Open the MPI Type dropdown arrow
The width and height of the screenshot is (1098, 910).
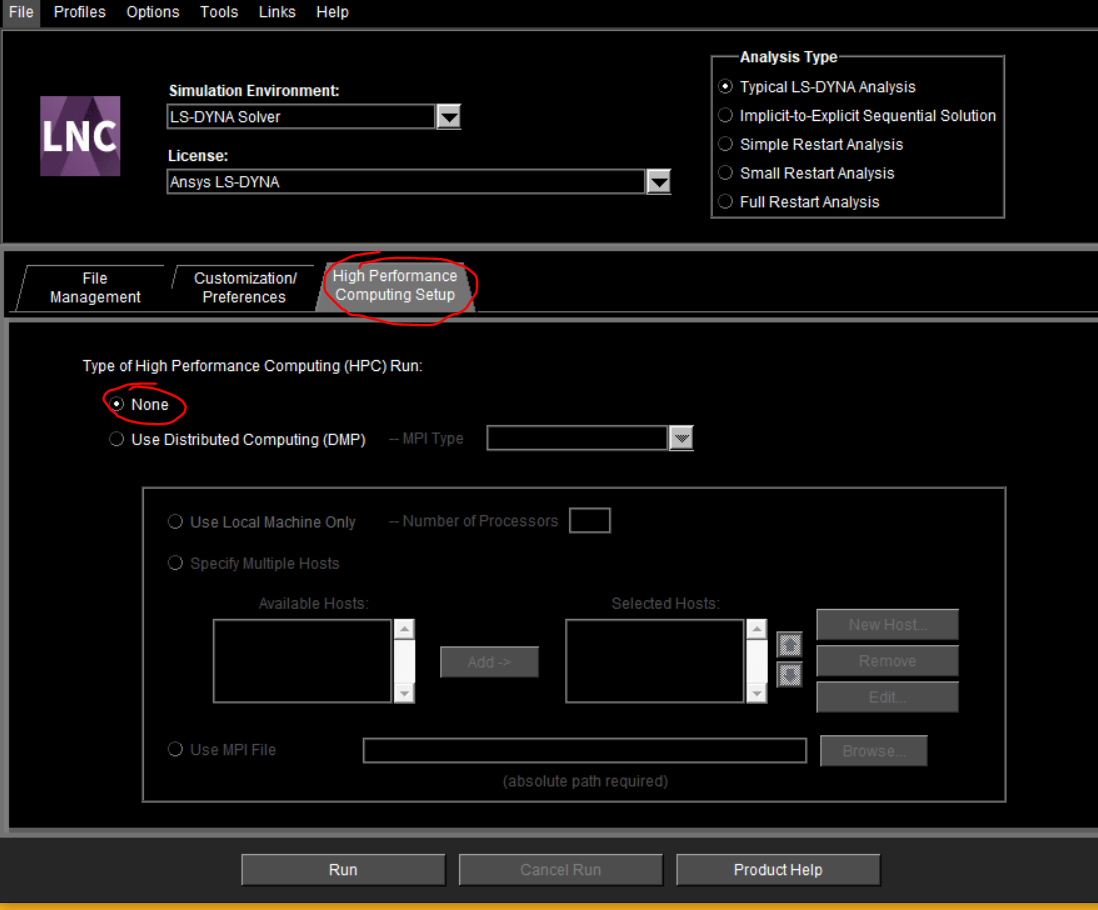pos(681,438)
